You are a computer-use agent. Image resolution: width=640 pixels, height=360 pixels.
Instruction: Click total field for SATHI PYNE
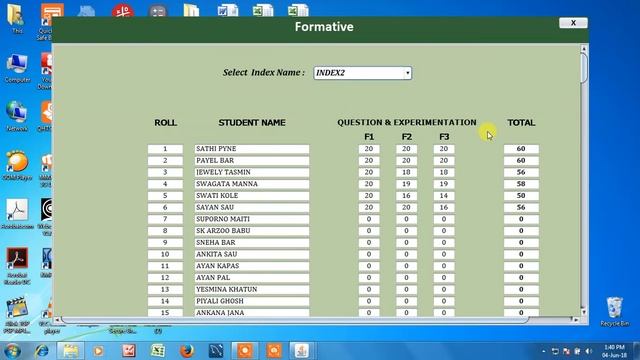coord(521,149)
